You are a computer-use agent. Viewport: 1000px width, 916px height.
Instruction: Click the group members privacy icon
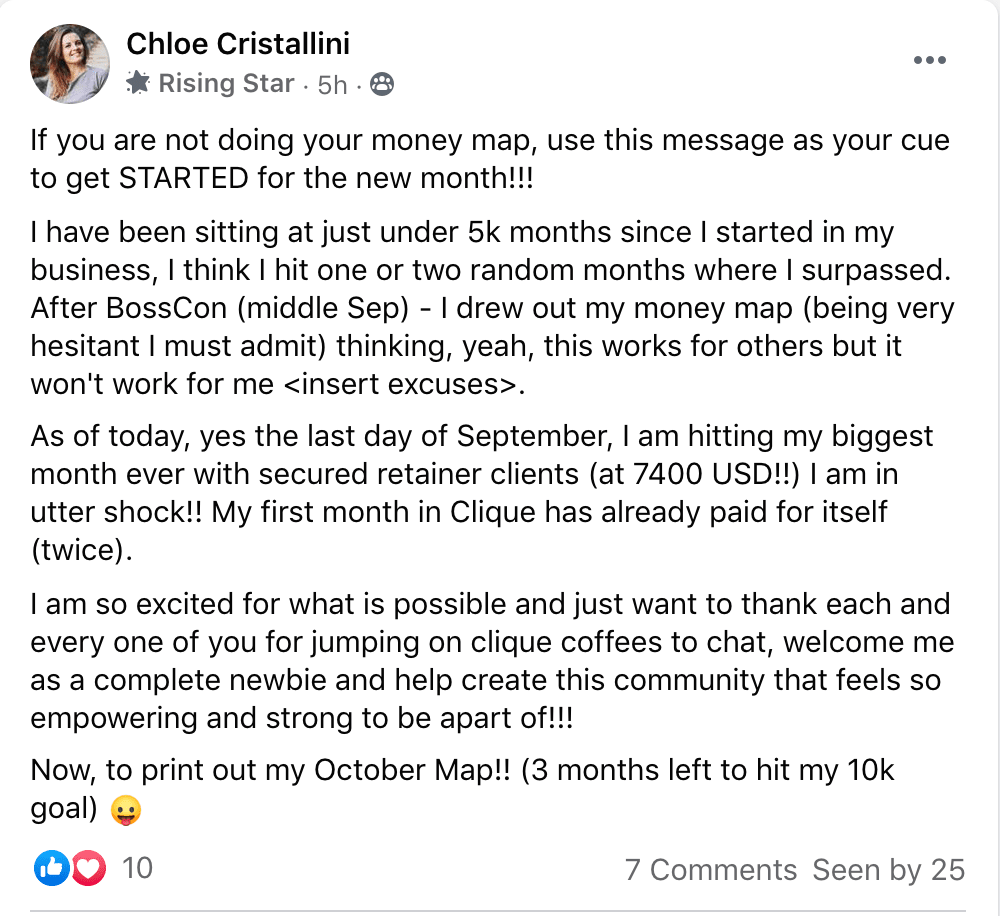382,84
